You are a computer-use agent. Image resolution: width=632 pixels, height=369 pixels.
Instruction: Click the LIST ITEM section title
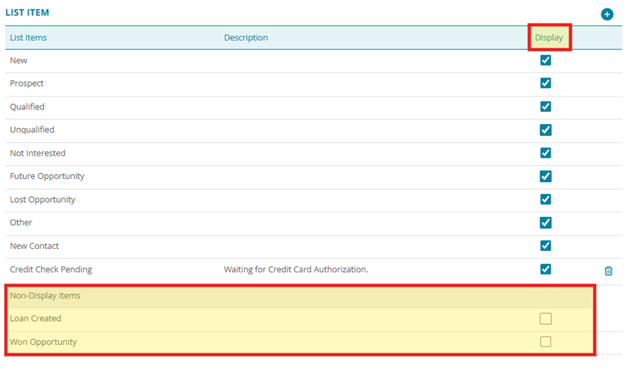(27, 13)
